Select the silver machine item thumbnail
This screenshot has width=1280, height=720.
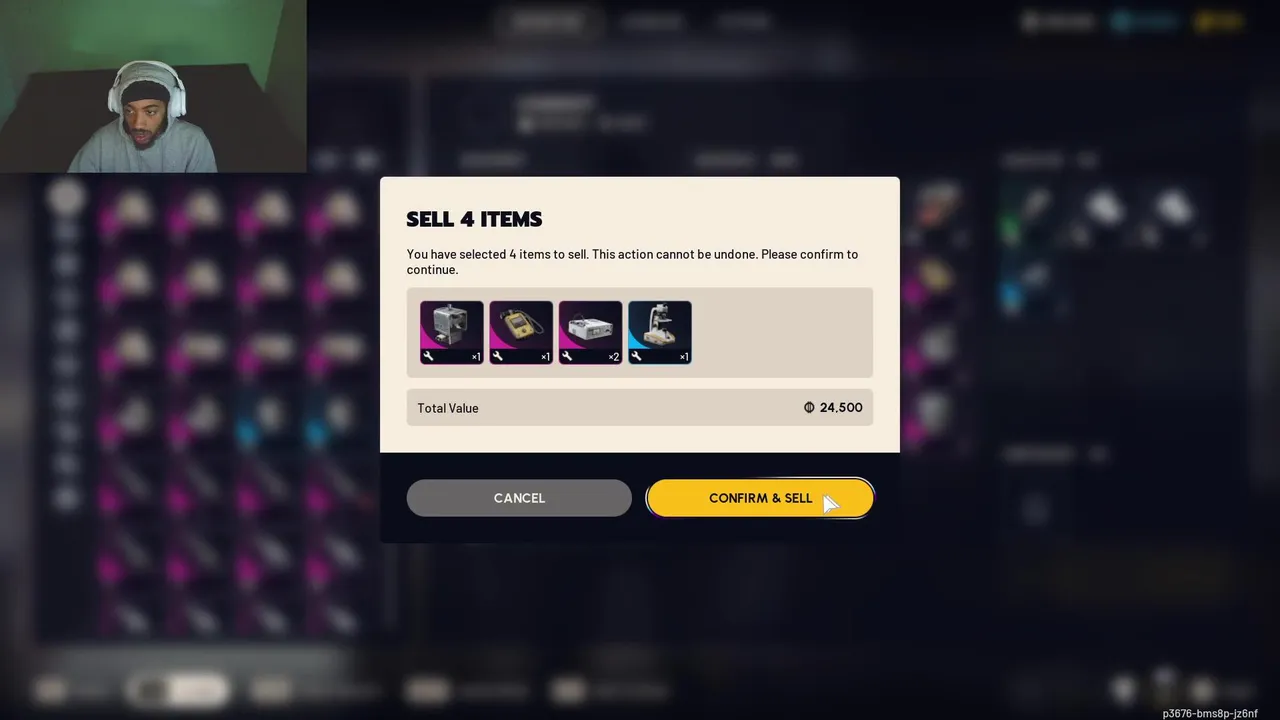(x=451, y=332)
